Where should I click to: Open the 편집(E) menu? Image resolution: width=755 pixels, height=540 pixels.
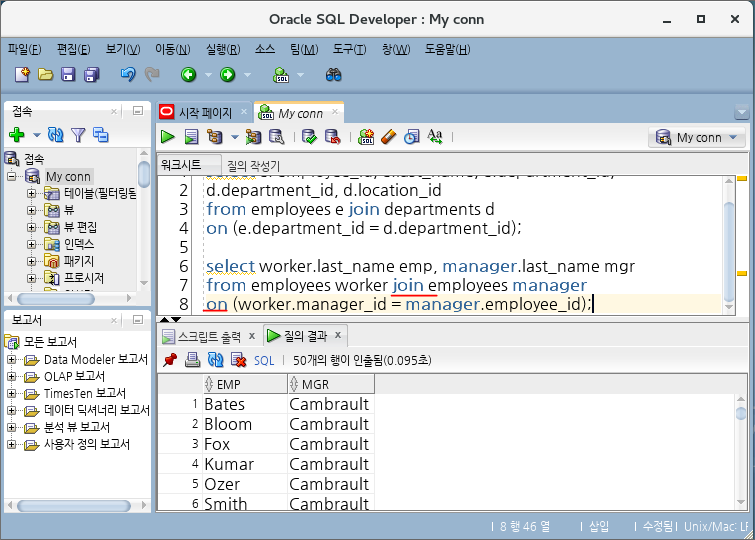tap(73, 49)
